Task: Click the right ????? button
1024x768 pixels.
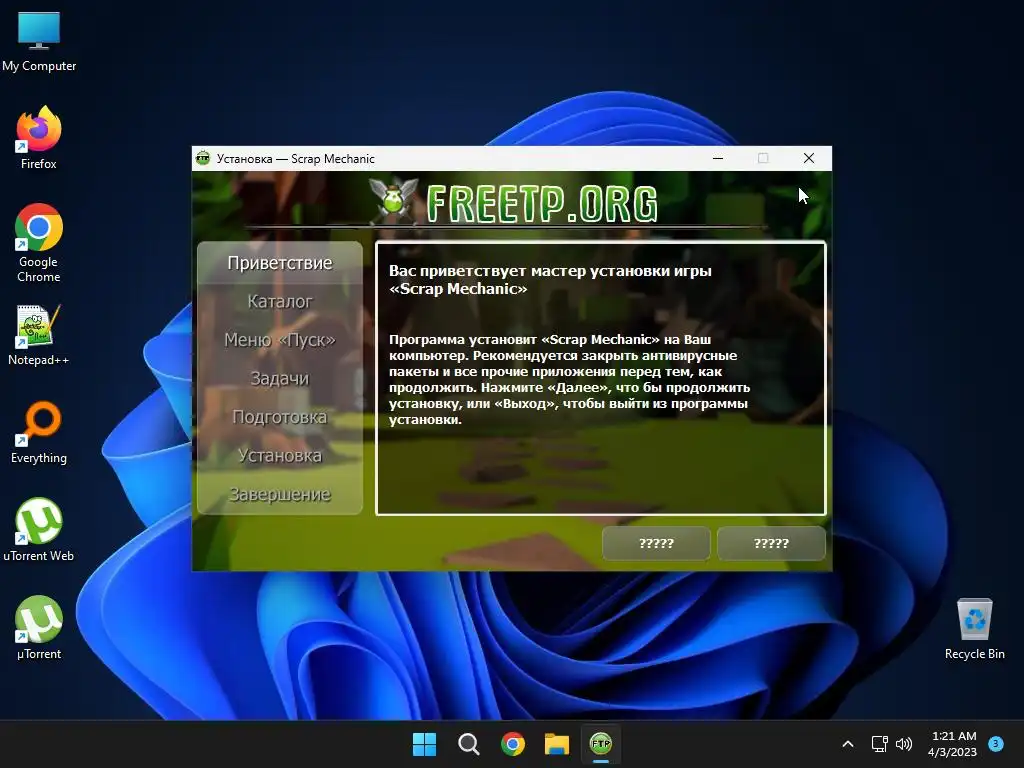Action: (x=771, y=543)
